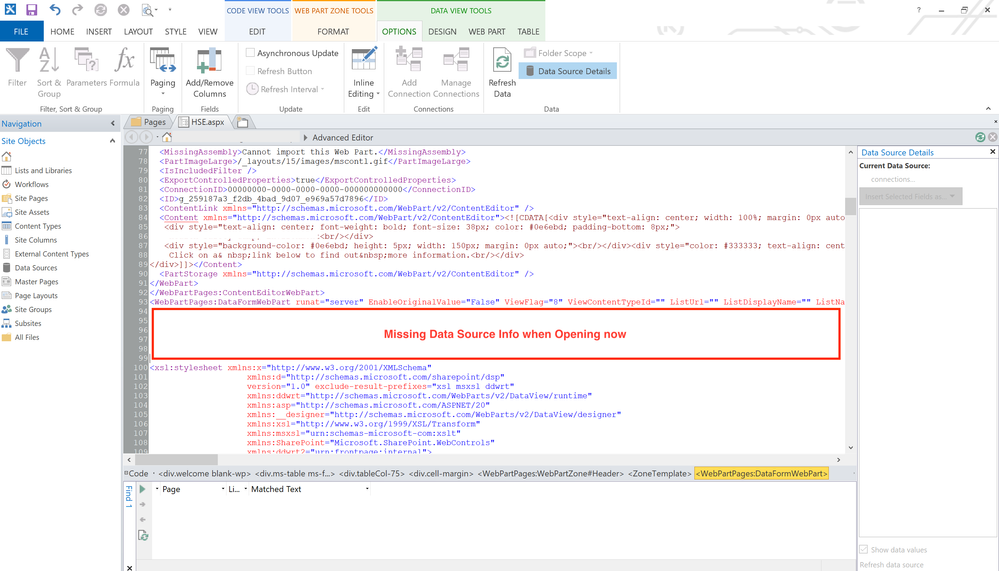Click the horizontal scrollbar thumb of code view
The height and width of the screenshot is (571, 999).
pos(176,459)
